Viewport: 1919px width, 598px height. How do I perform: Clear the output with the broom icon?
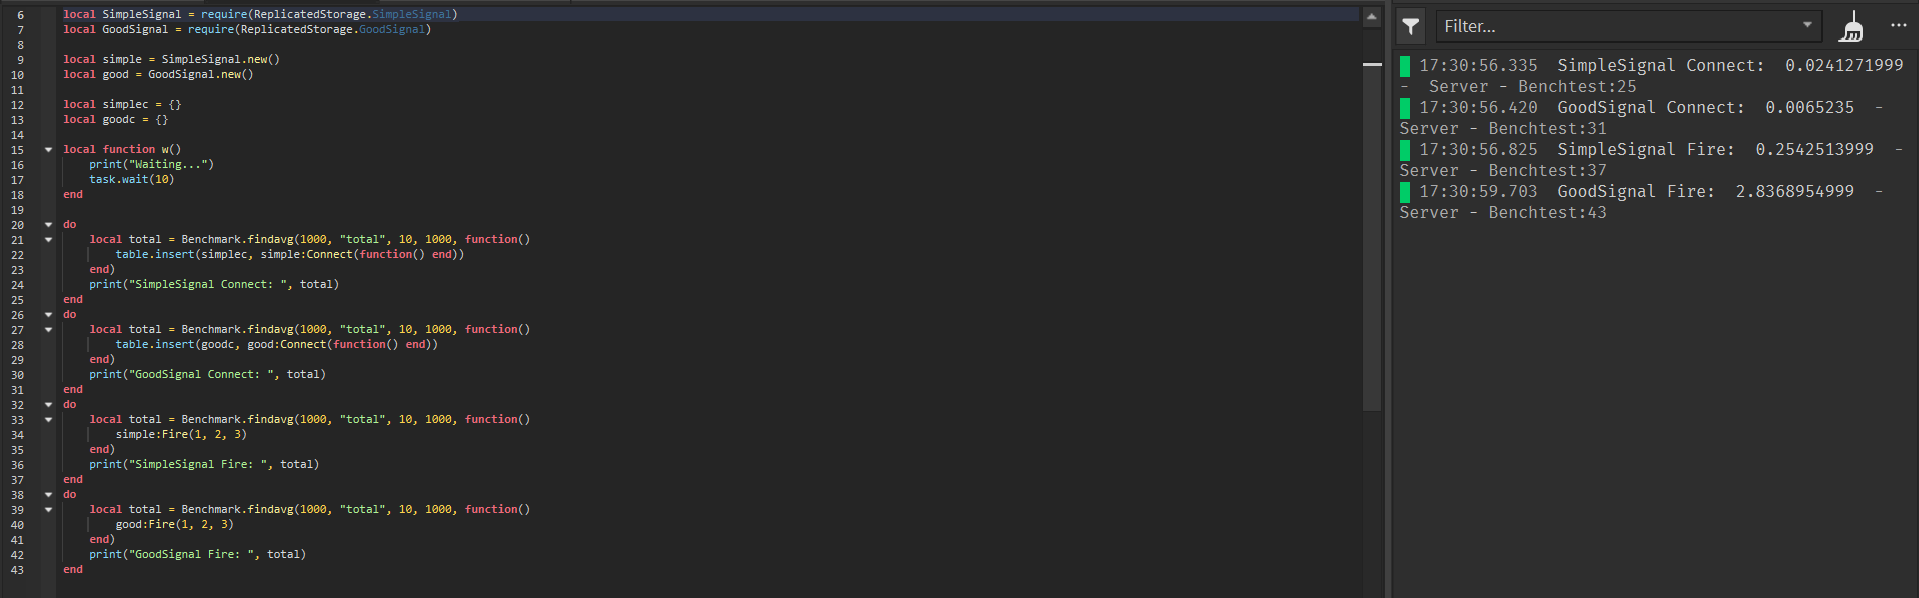[x=1851, y=27]
